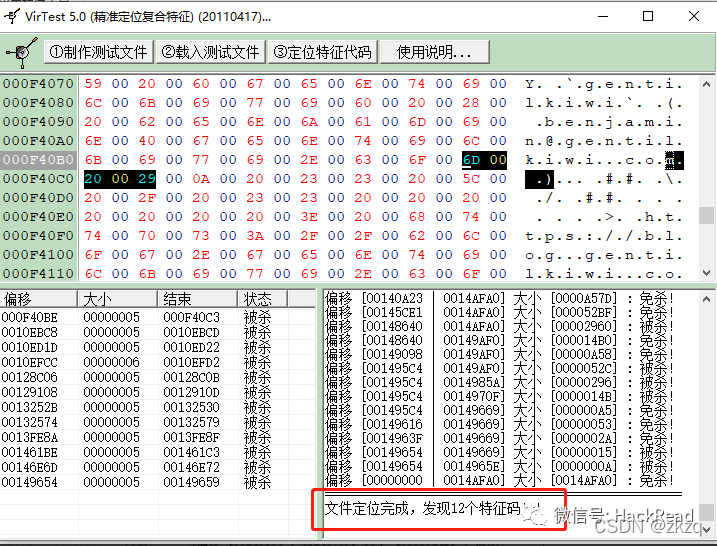Select the row with offset 0010ED1D

(158, 347)
